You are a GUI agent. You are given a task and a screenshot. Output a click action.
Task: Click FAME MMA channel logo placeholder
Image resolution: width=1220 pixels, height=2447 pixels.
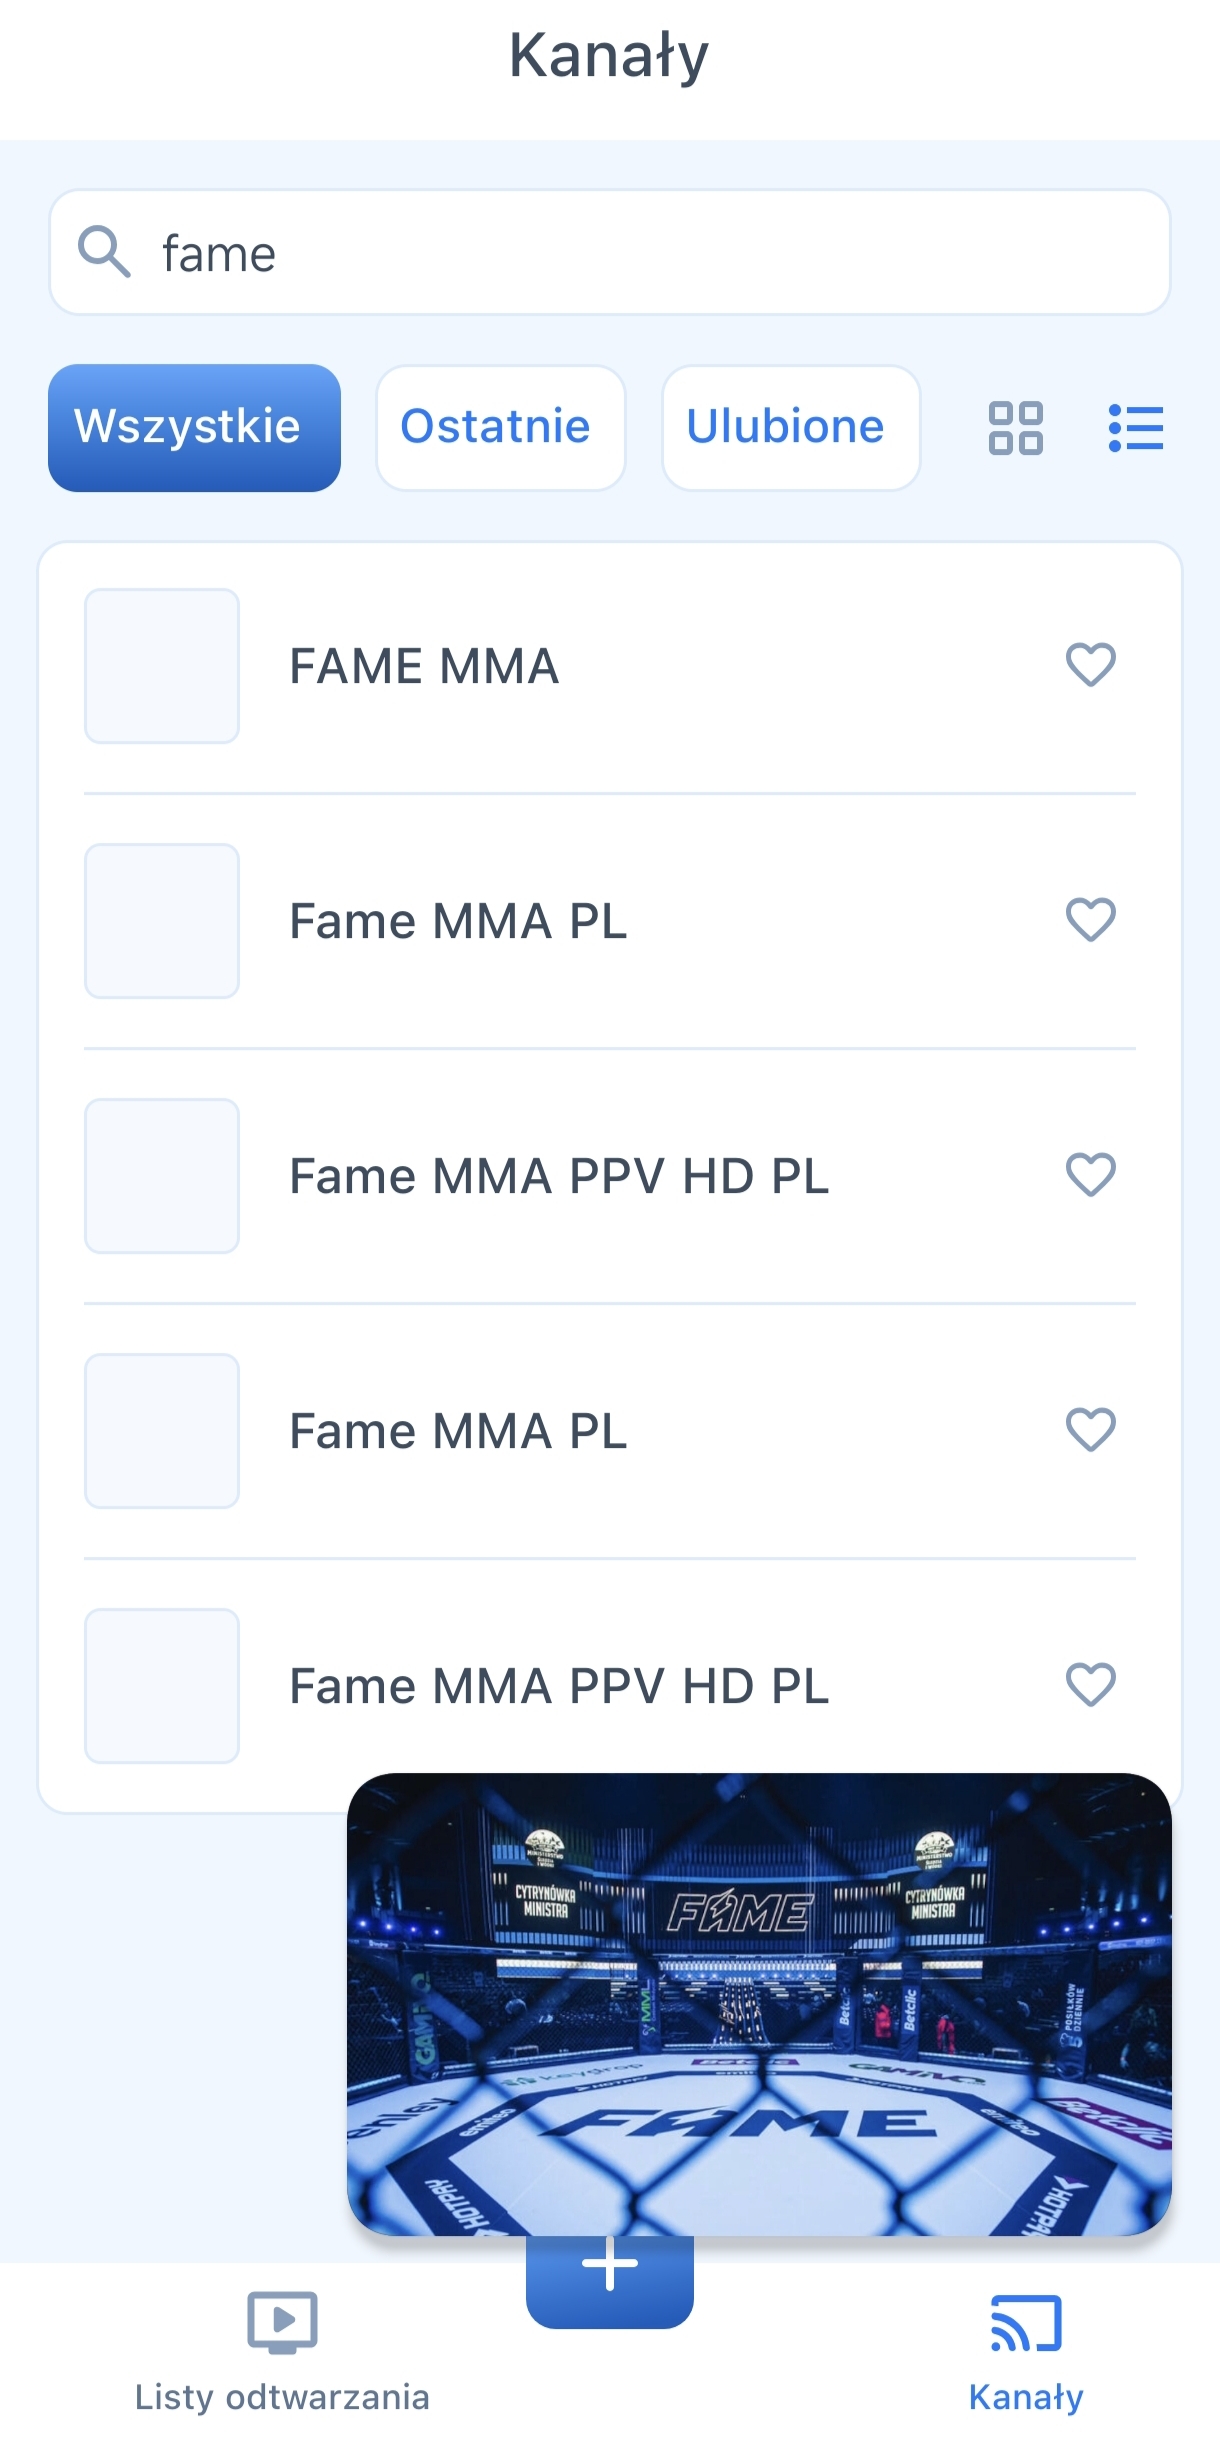[162, 666]
